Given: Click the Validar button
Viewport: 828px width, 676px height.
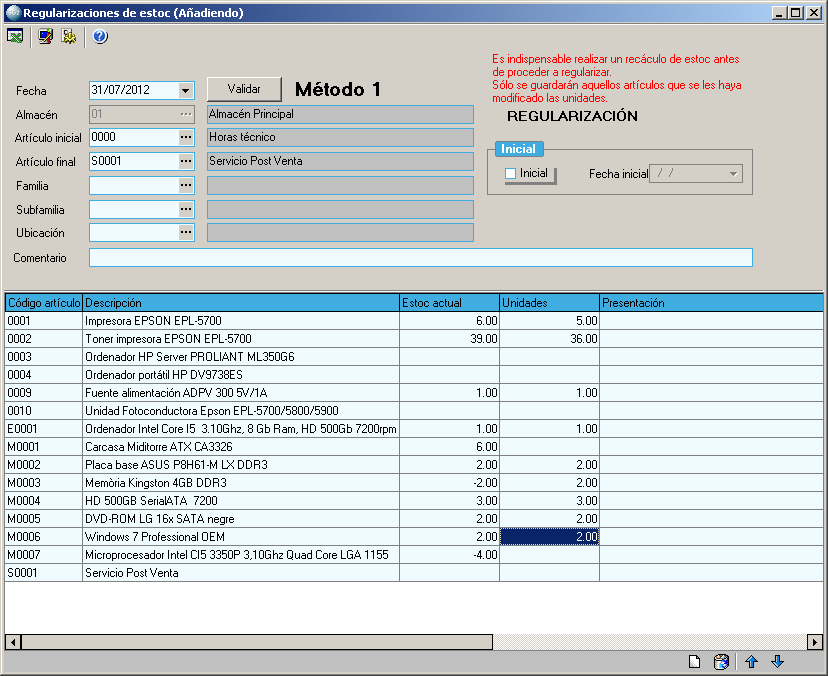Looking at the screenshot, I should [244, 89].
